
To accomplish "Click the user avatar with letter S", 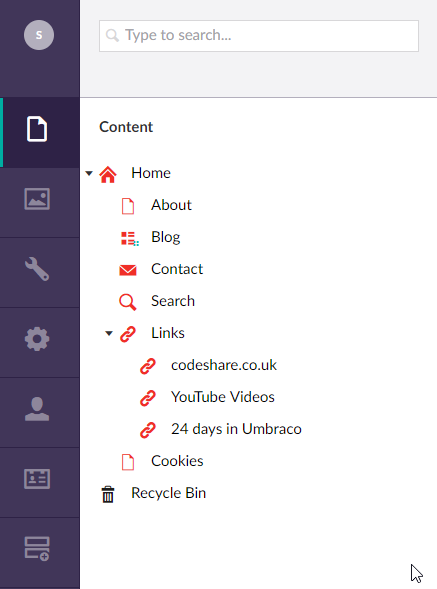I will pyautogui.click(x=39, y=35).
